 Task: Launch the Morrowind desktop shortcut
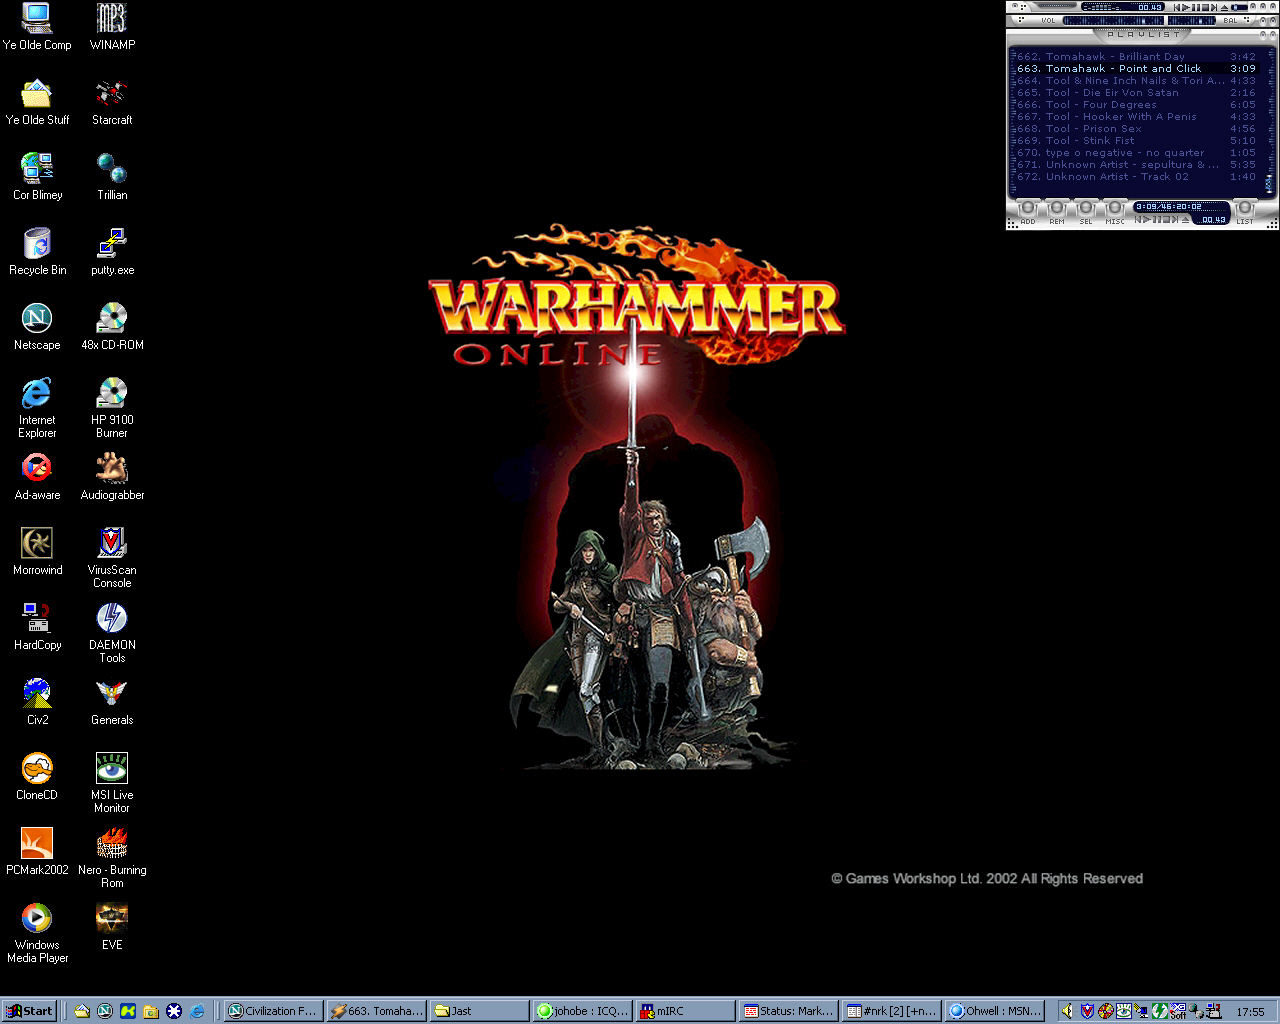coord(37,552)
